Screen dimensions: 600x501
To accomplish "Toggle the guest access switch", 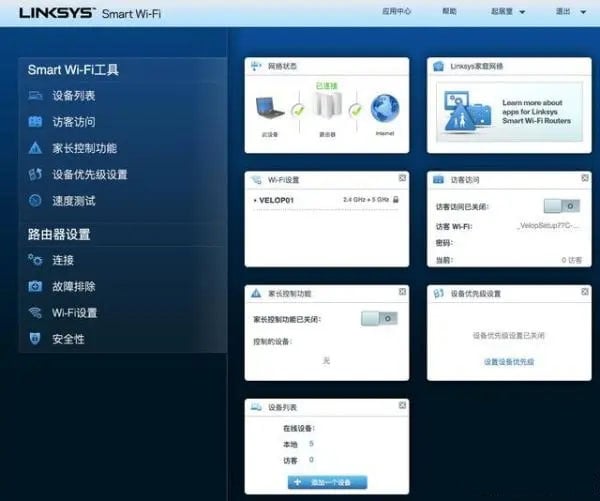I will pyautogui.click(x=562, y=206).
